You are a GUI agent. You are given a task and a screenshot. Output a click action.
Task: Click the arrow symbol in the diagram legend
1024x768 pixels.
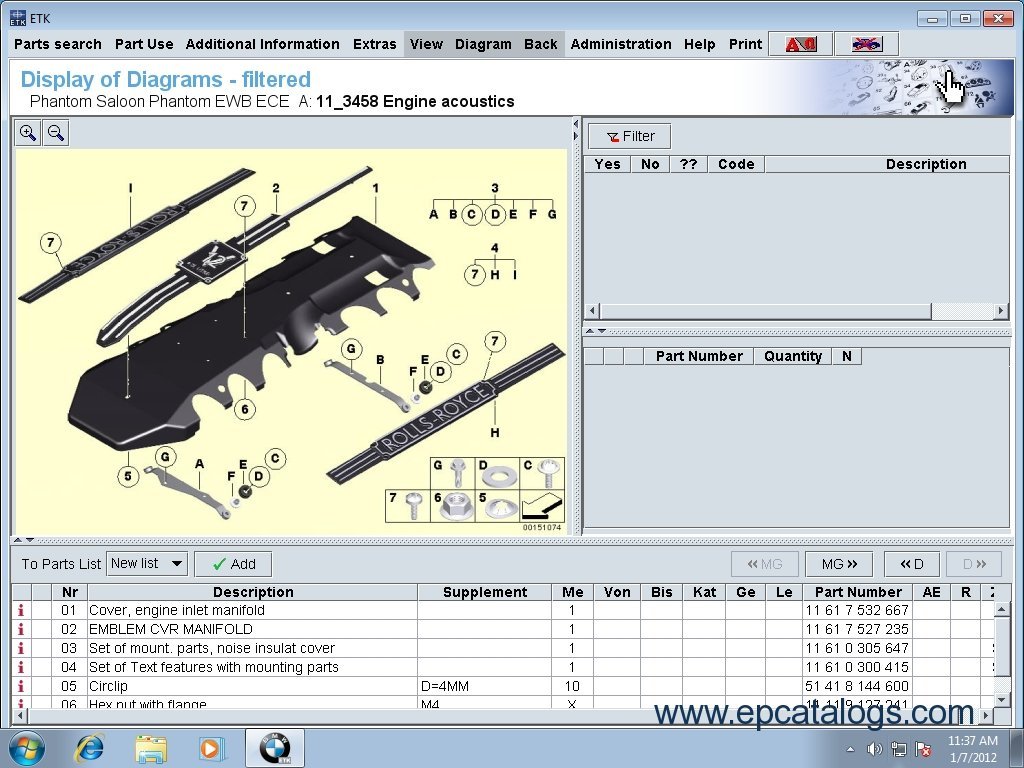[541, 505]
